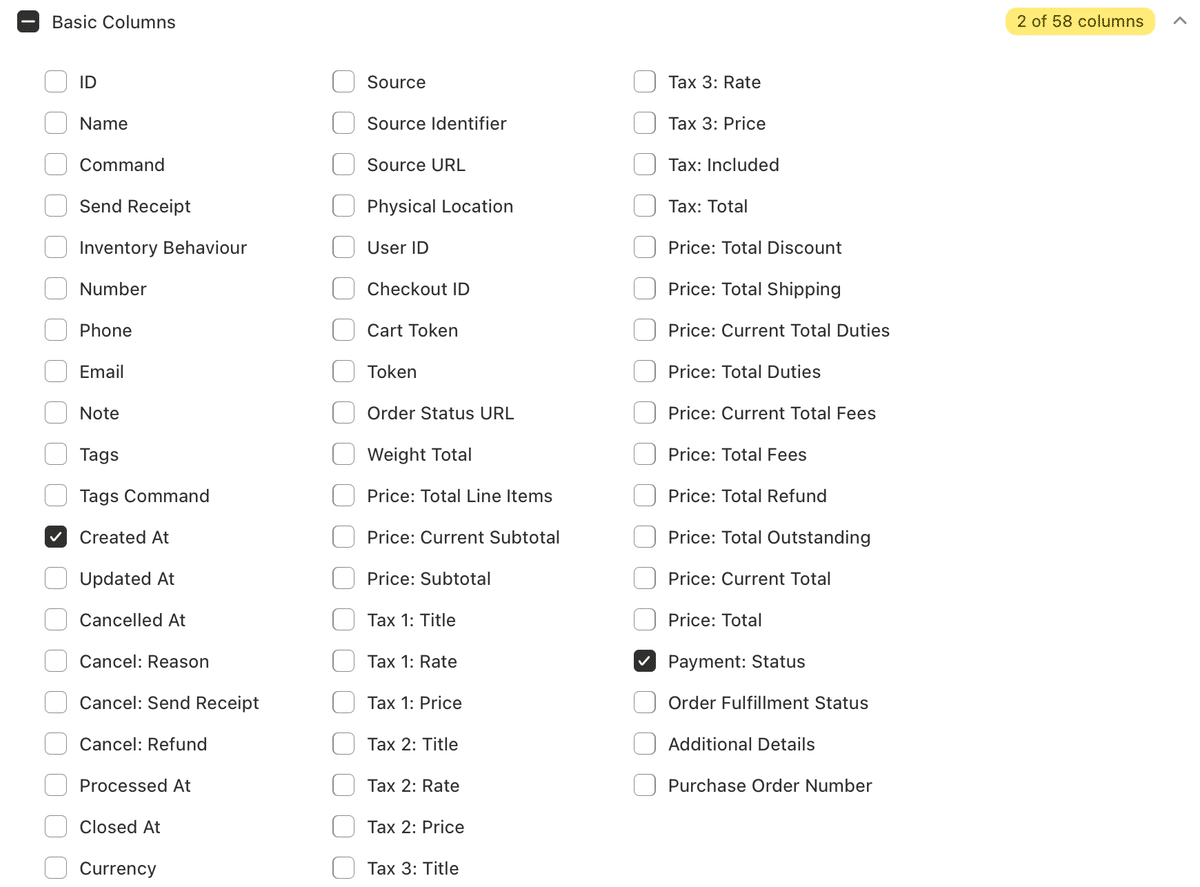Deselect all via Basic Columns minus checkbox
This screenshot has width=1200, height=887.
tap(28, 22)
